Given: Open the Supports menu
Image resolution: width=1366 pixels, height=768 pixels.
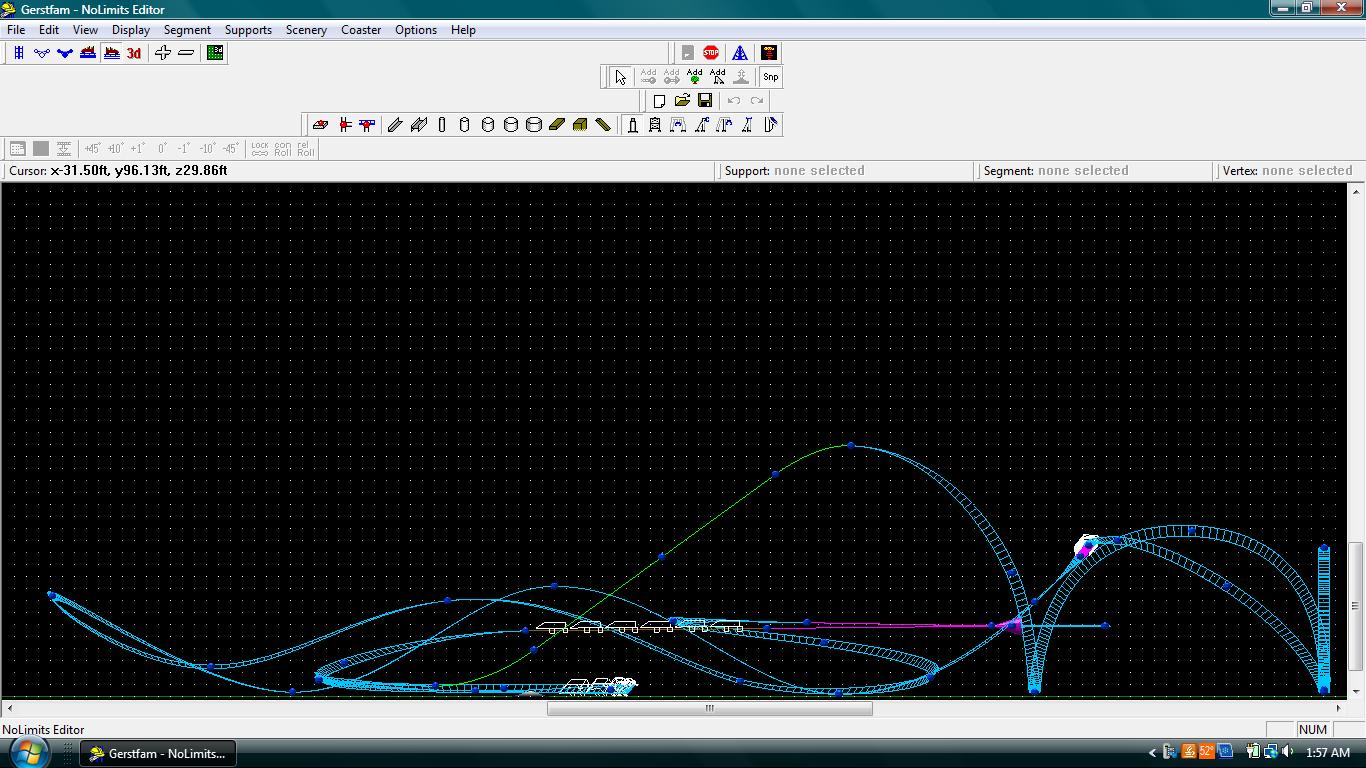Looking at the screenshot, I should 248,30.
